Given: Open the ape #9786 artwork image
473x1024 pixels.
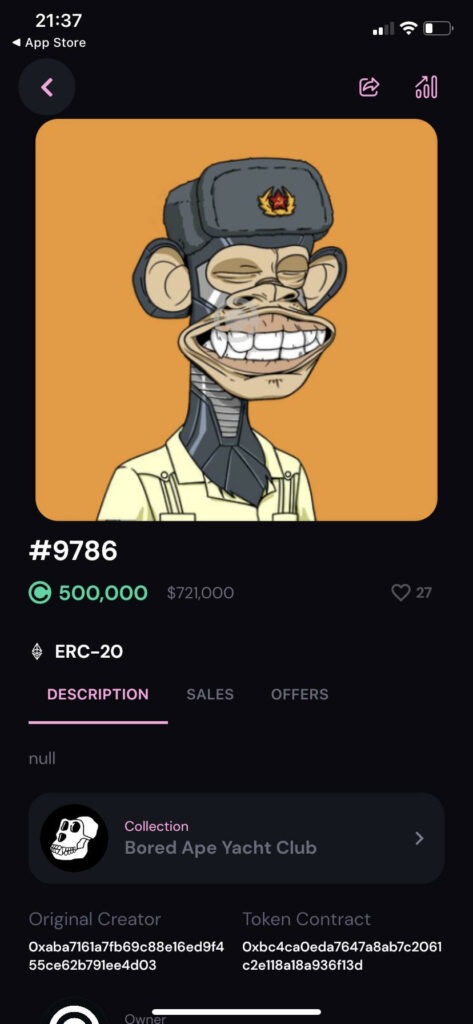Looking at the screenshot, I should 236,319.
